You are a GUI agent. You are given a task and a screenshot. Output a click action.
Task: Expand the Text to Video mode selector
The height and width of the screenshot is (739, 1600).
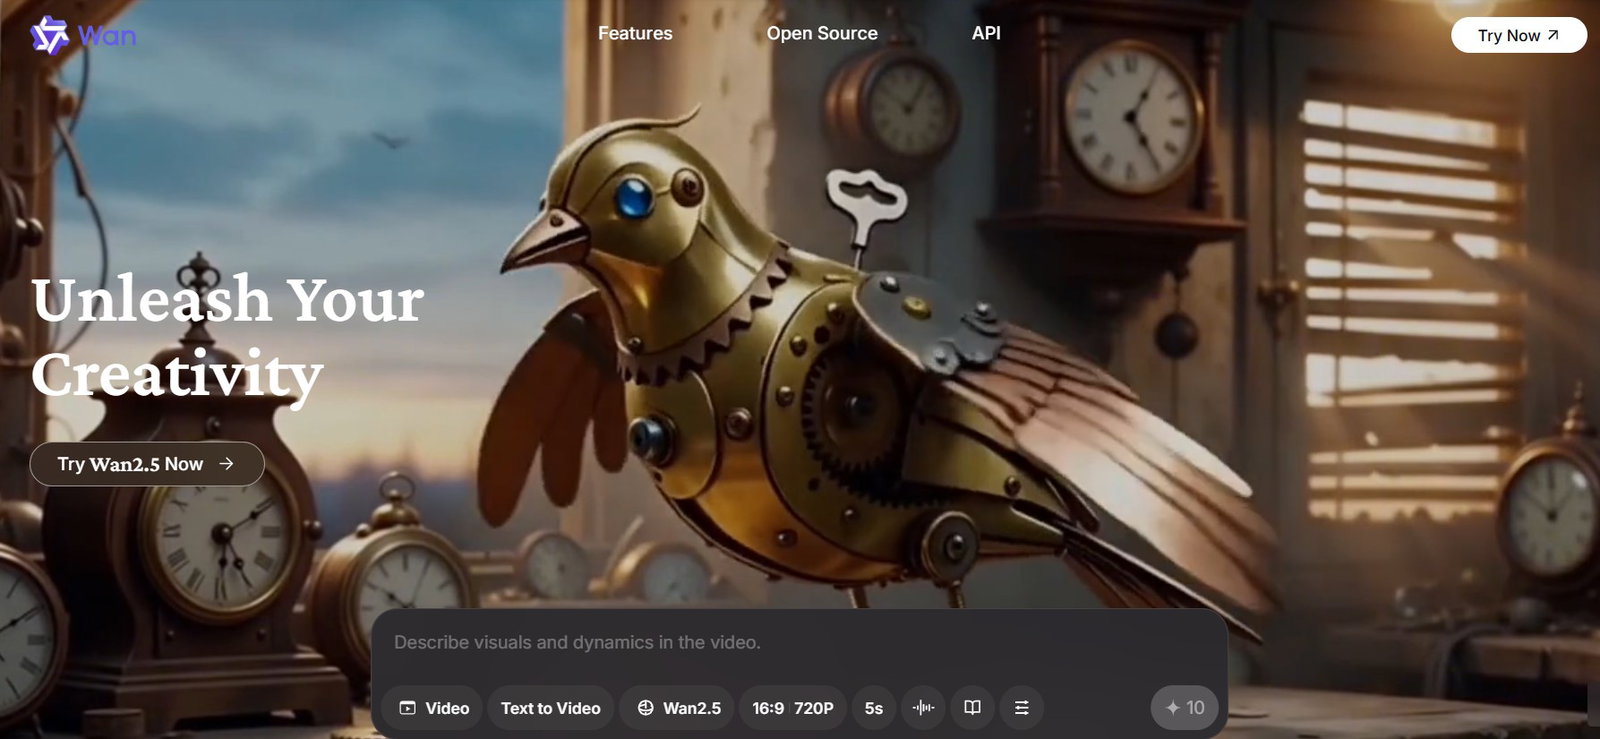551,708
